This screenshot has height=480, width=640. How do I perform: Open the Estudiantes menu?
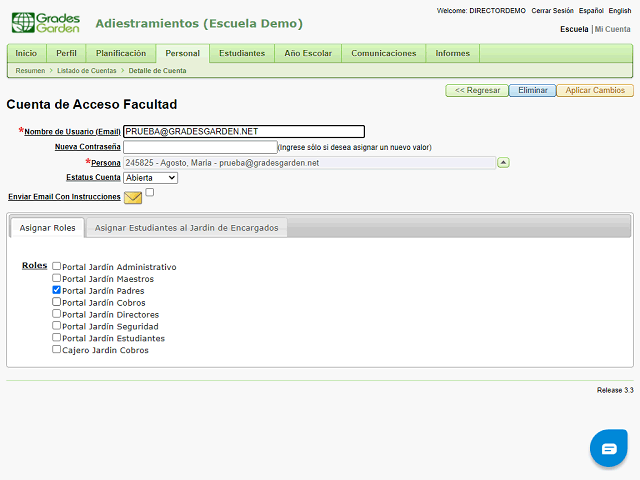pos(242,53)
